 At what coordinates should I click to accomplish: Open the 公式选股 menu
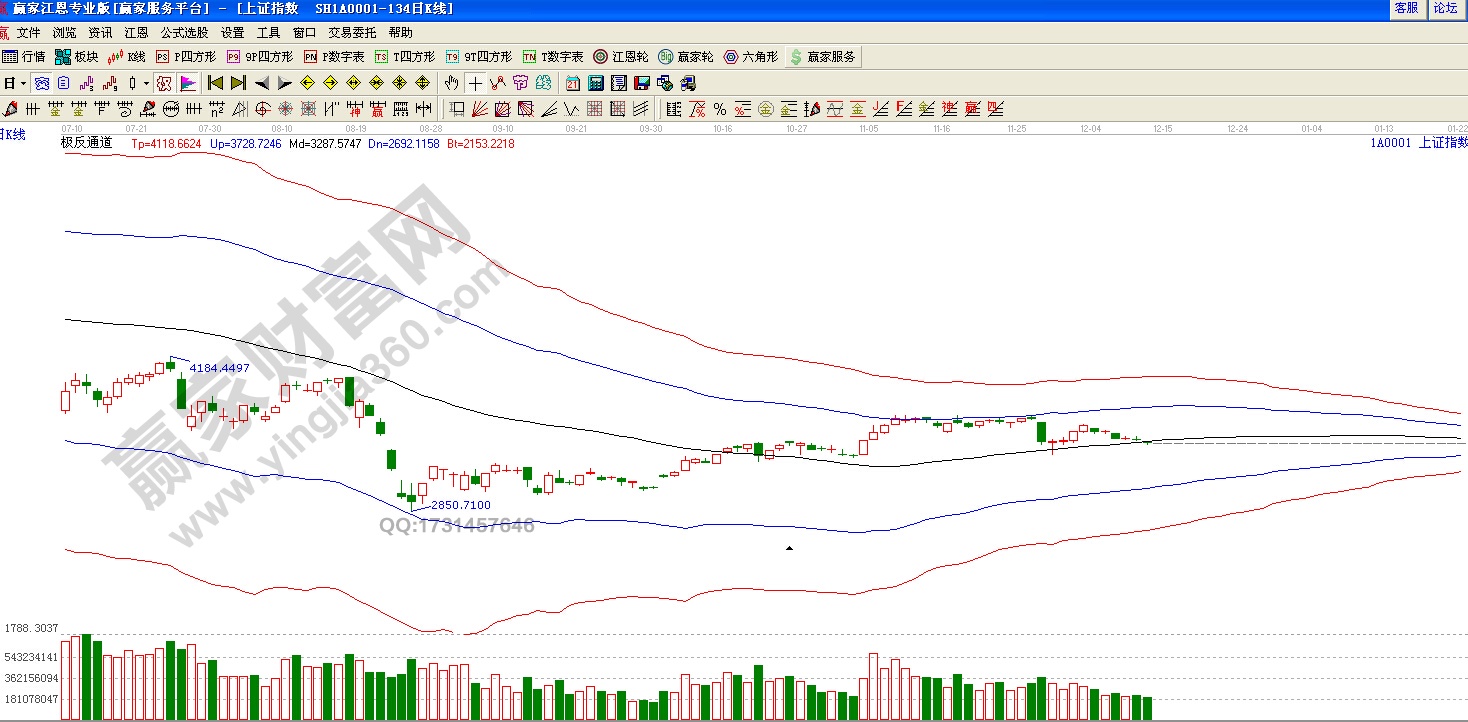[184, 33]
